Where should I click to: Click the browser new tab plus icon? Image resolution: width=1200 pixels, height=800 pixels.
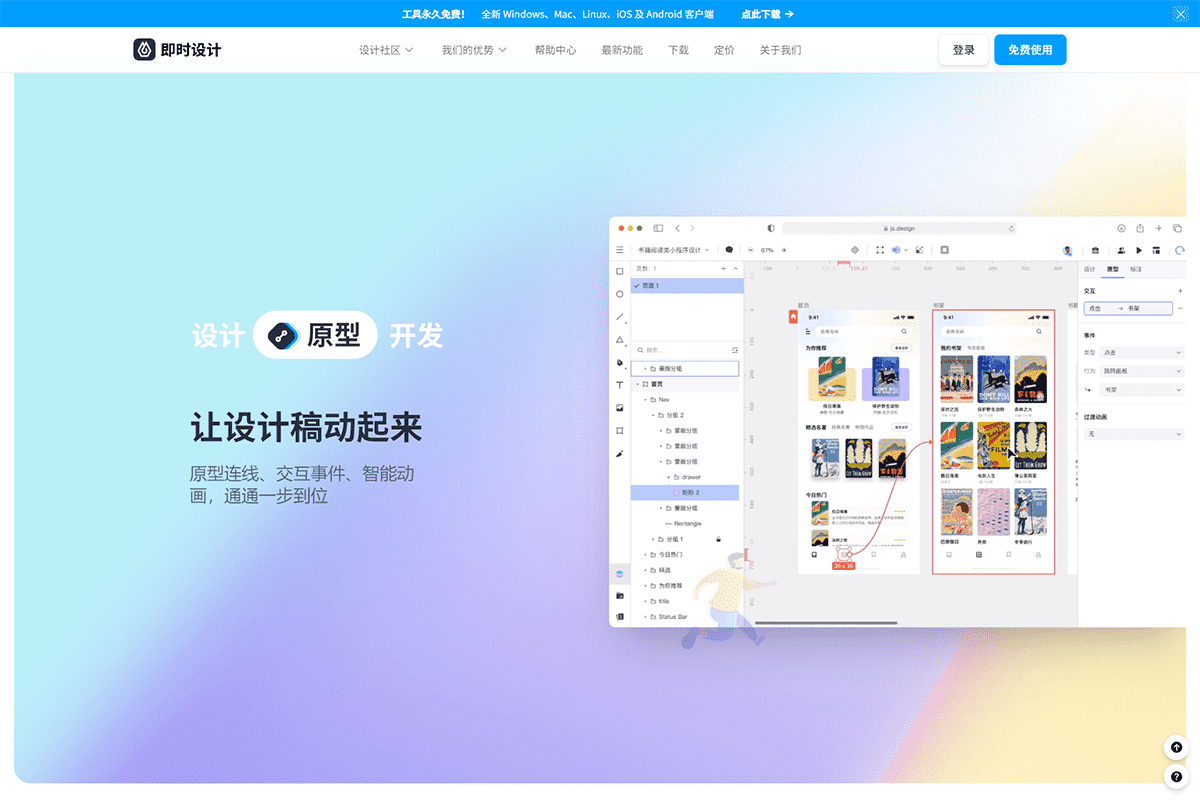pos(1159,228)
